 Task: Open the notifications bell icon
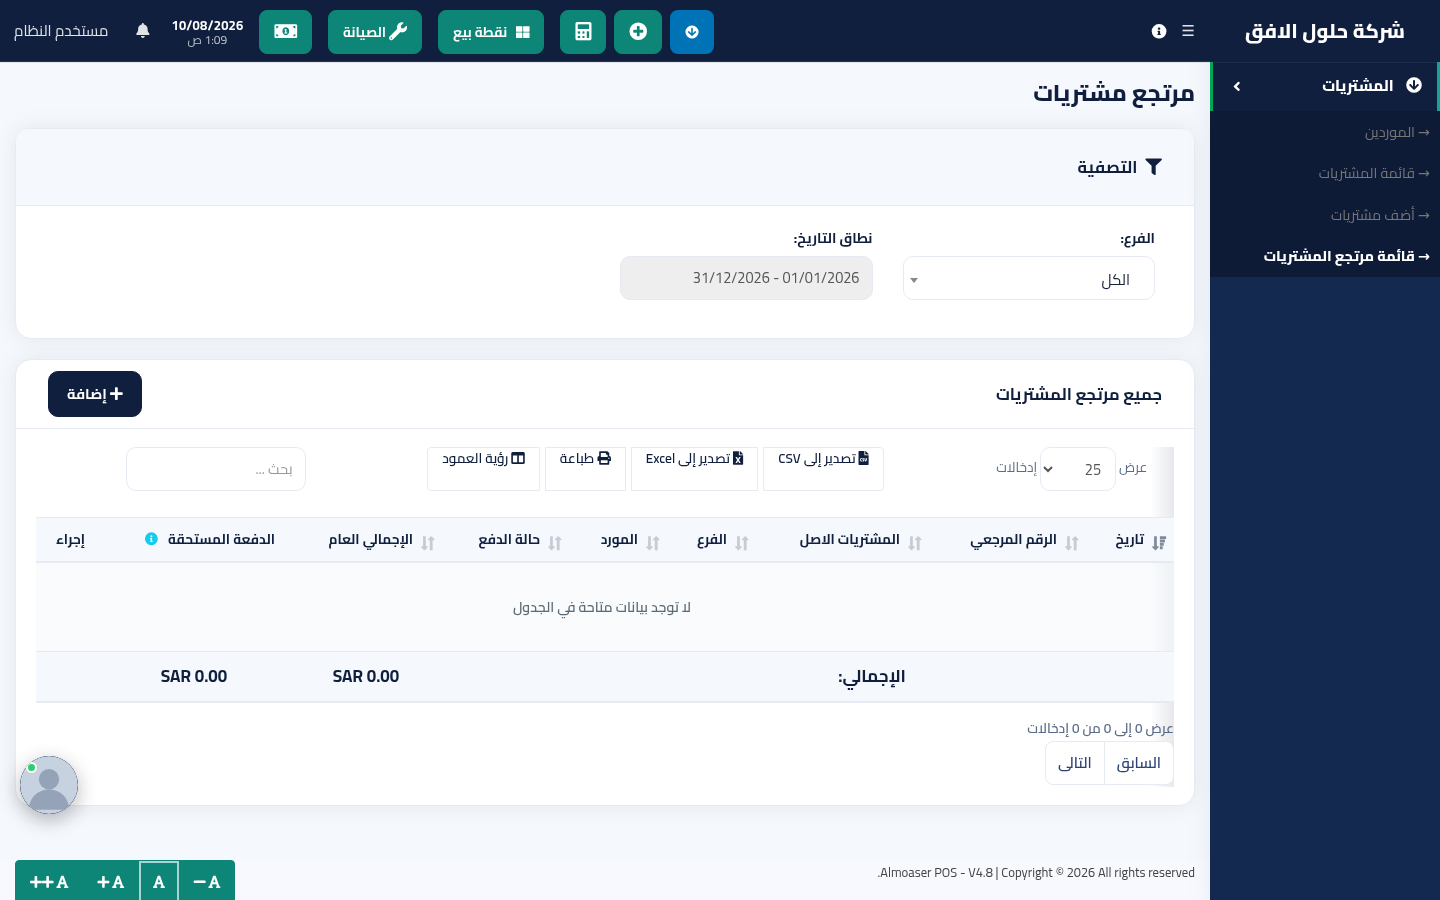[x=143, y=31]
